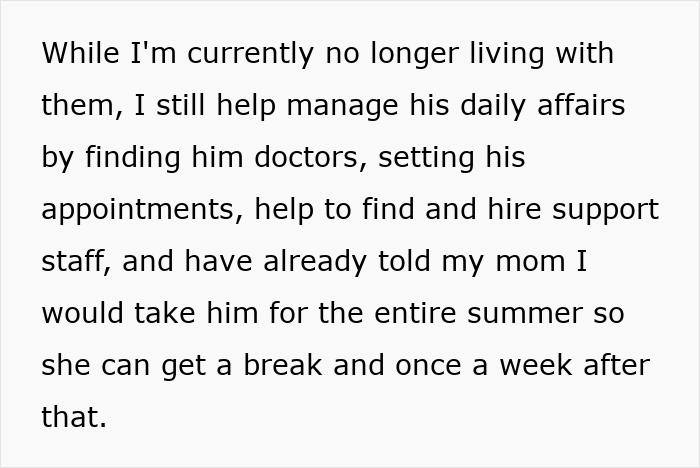
Task: Click the word "staff" at line start
Action: 72,261
